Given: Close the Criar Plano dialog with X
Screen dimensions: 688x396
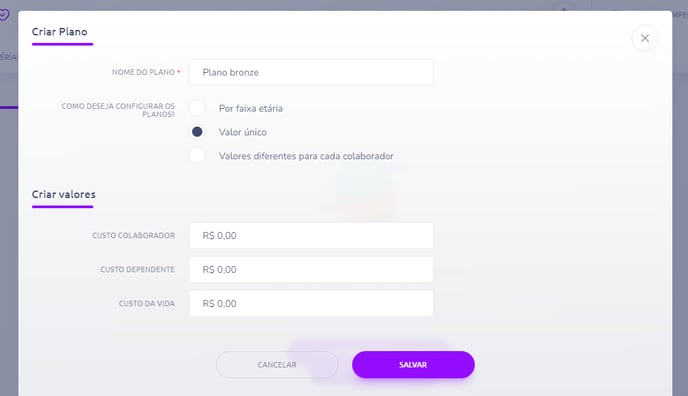Looking at the screenshot, I should coord(645,38).
